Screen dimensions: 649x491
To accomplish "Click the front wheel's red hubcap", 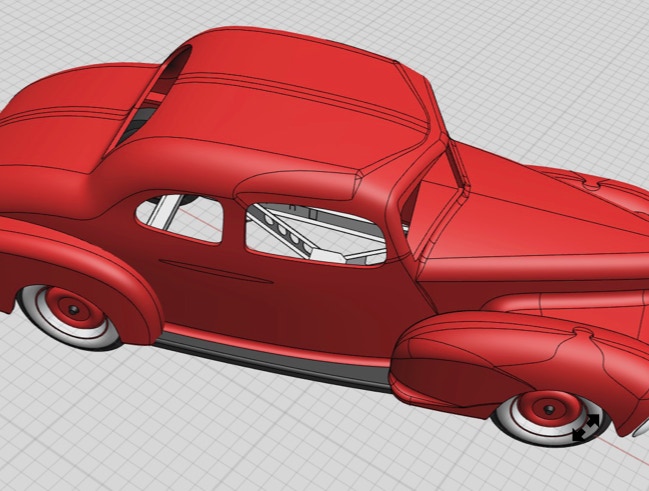I will (546, 408).
